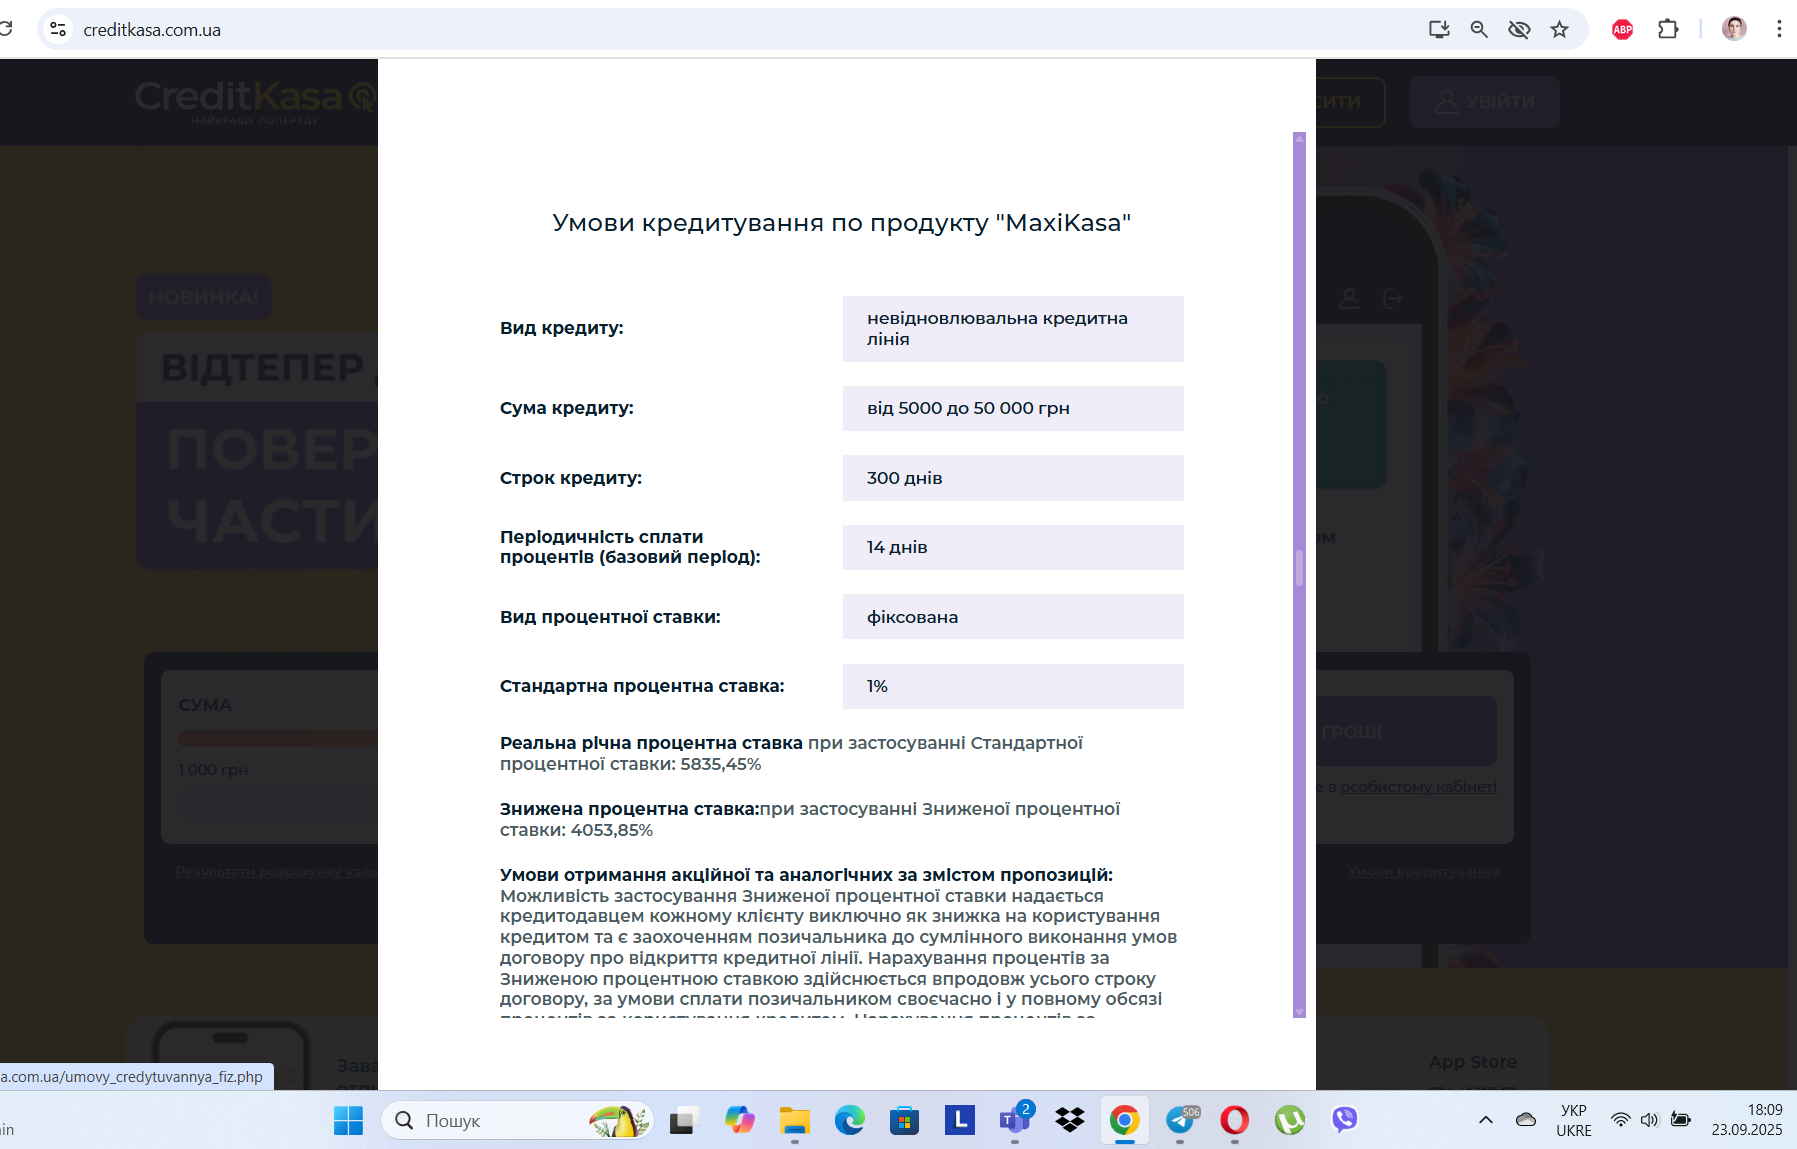Click the site information icon in address bar

[x=58, y=30]
